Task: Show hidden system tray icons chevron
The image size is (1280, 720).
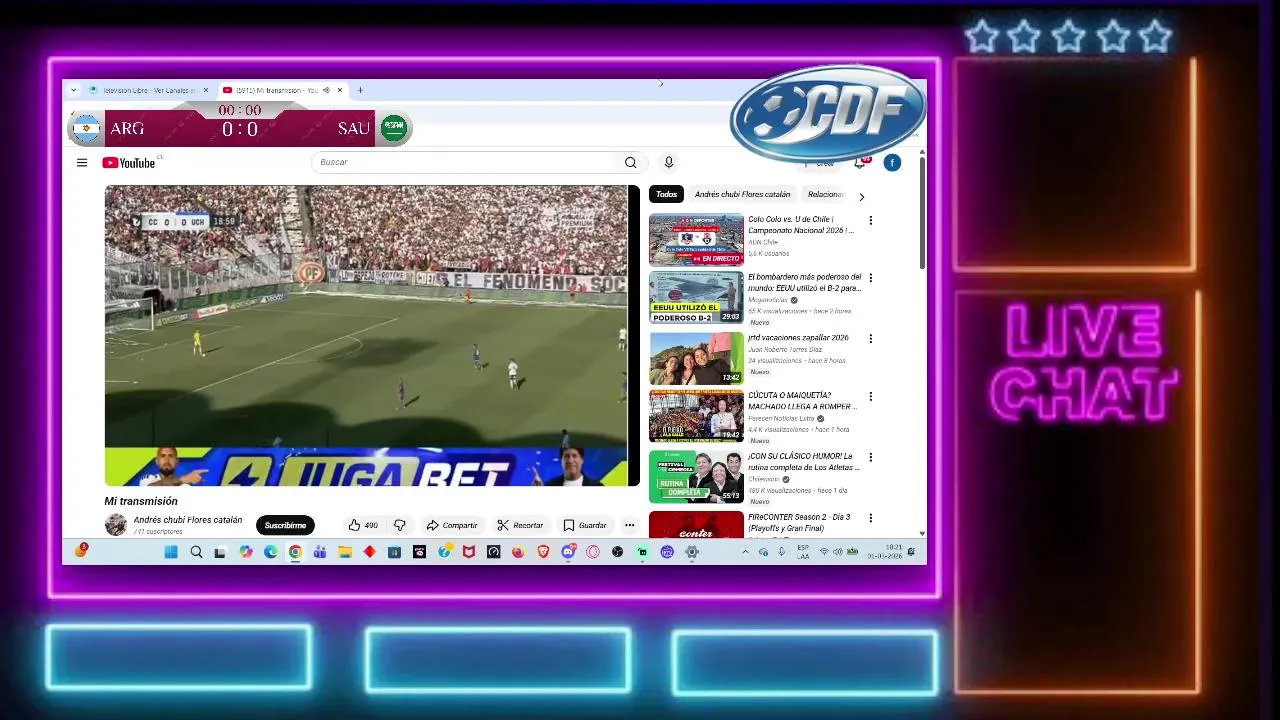Action: (745, 552)
